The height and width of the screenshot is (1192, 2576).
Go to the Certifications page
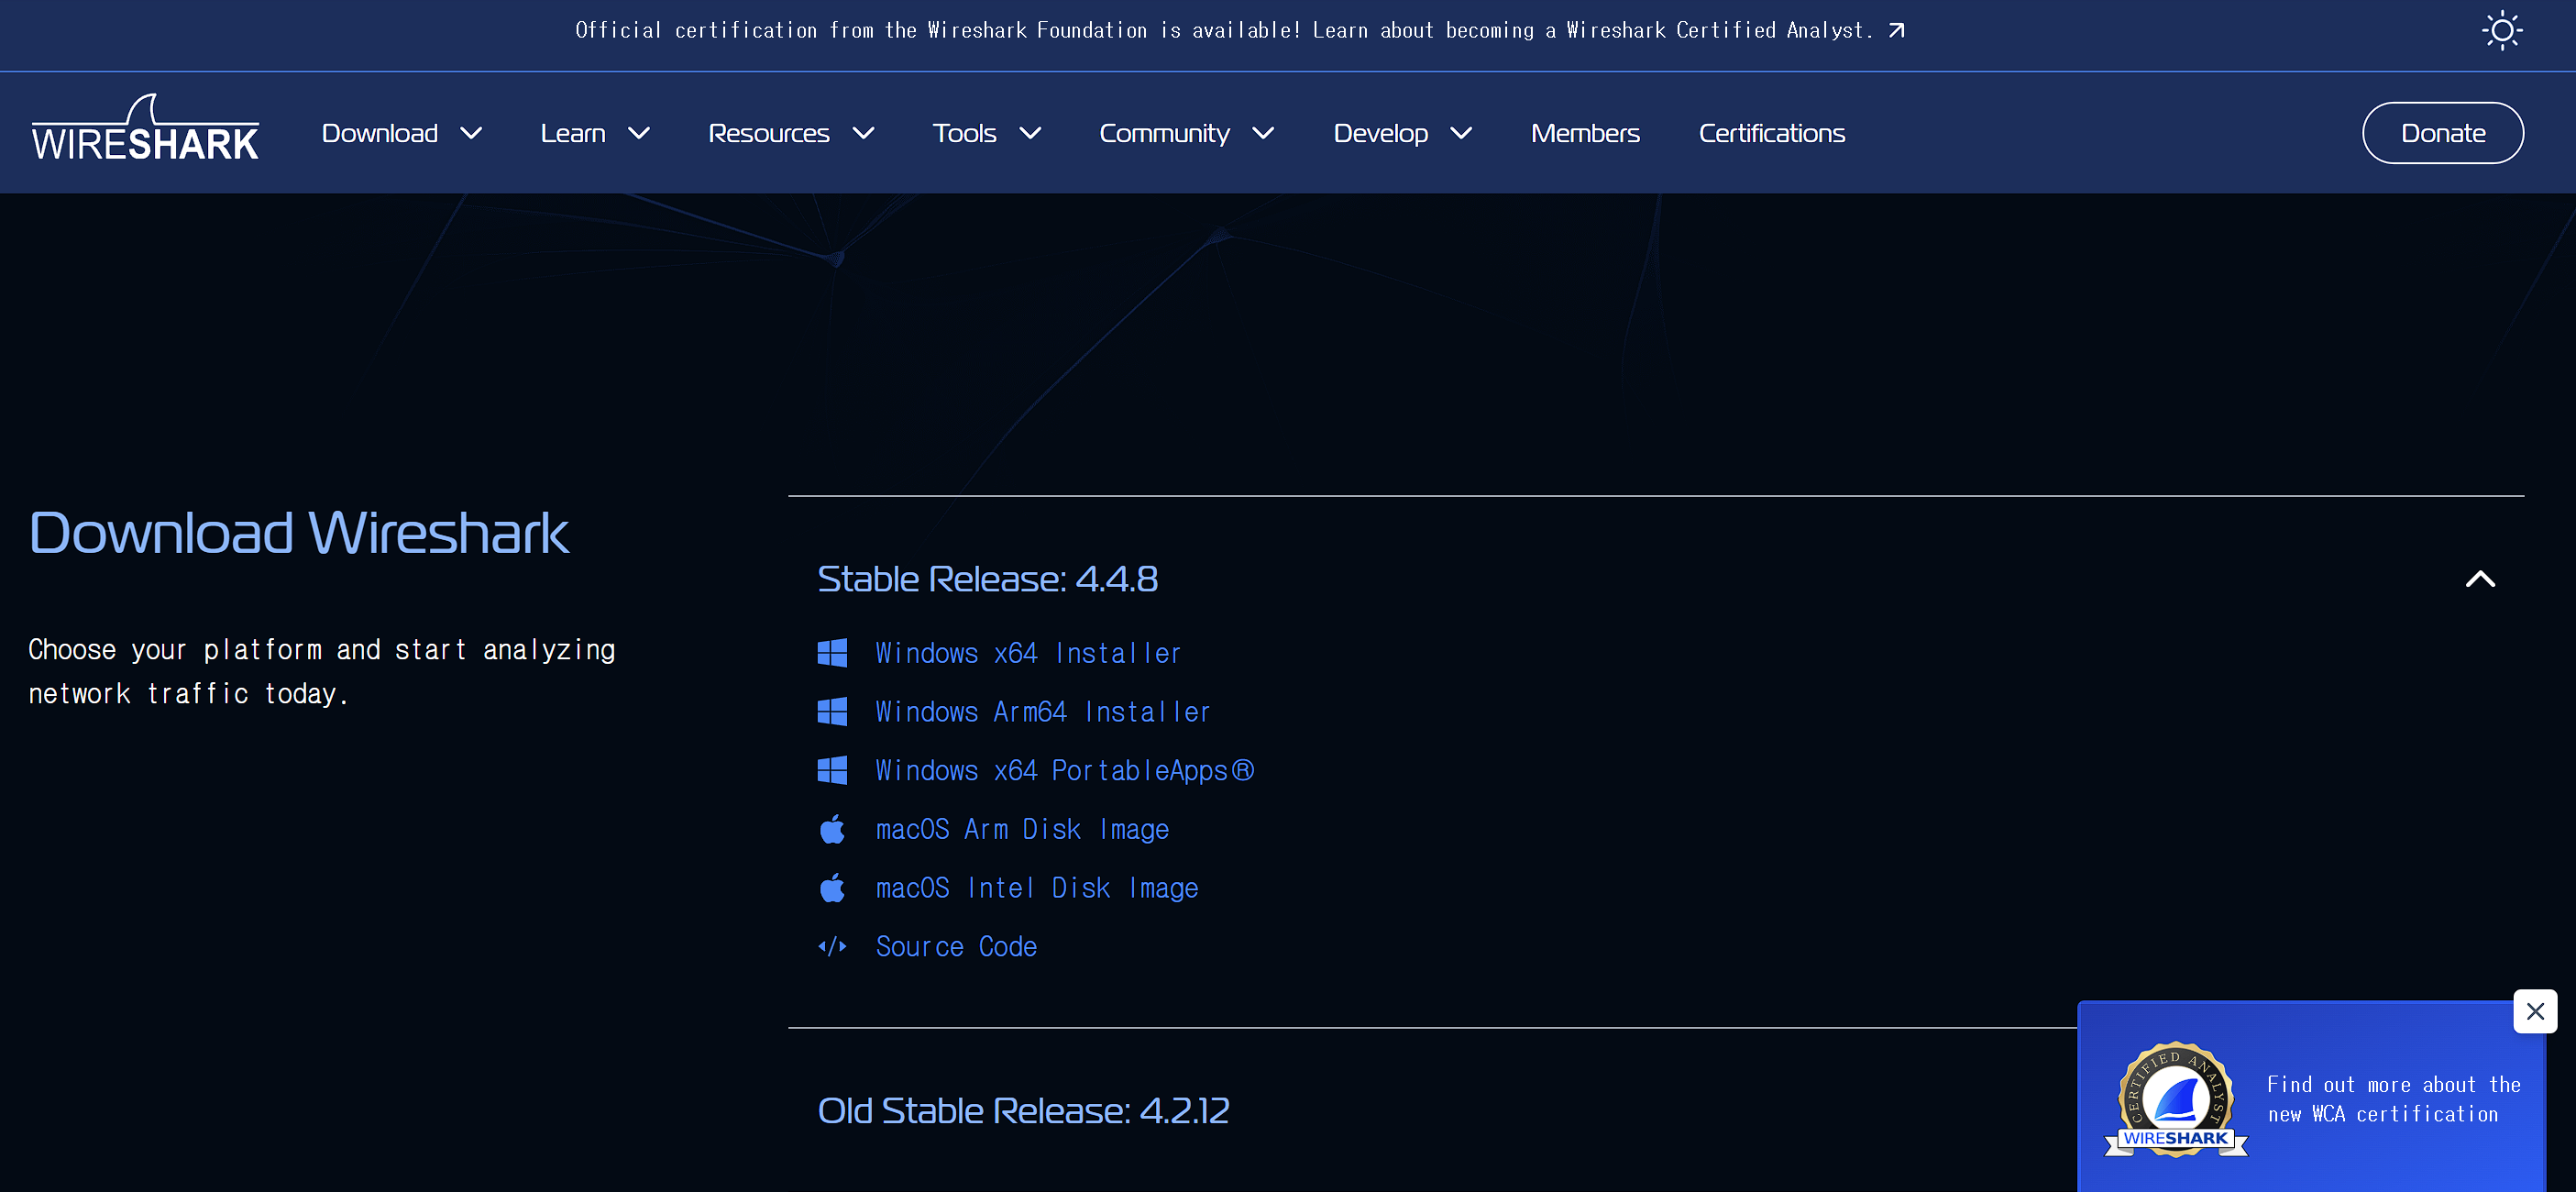[1771, 133]
